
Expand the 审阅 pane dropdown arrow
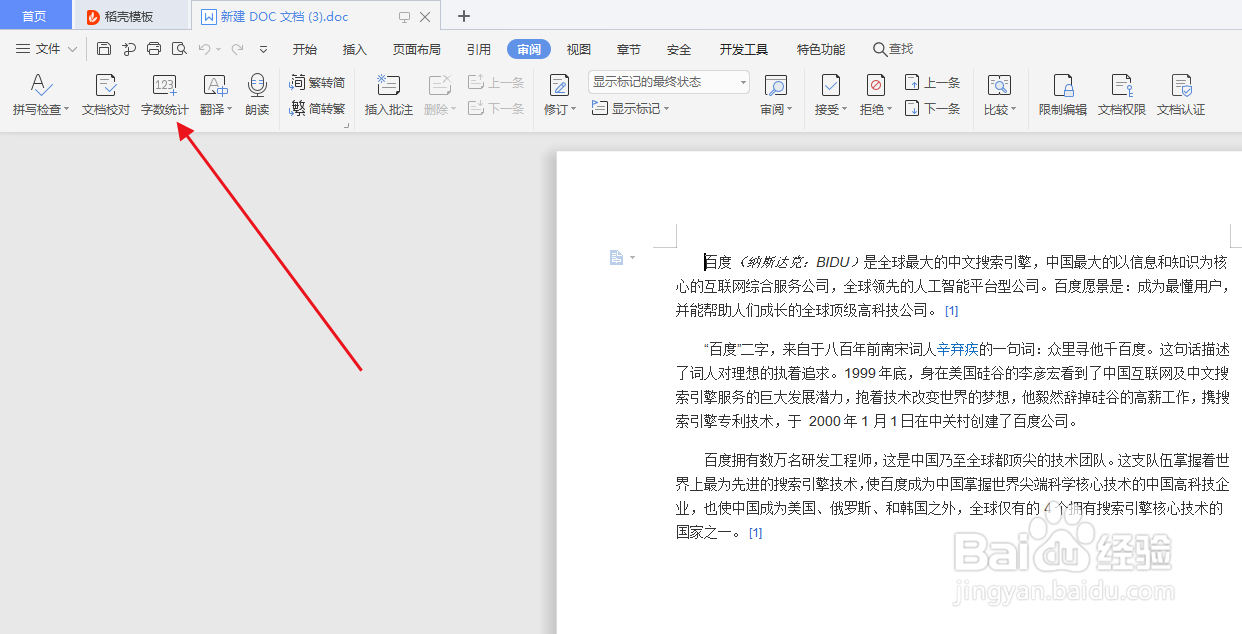tap(789, 110)
